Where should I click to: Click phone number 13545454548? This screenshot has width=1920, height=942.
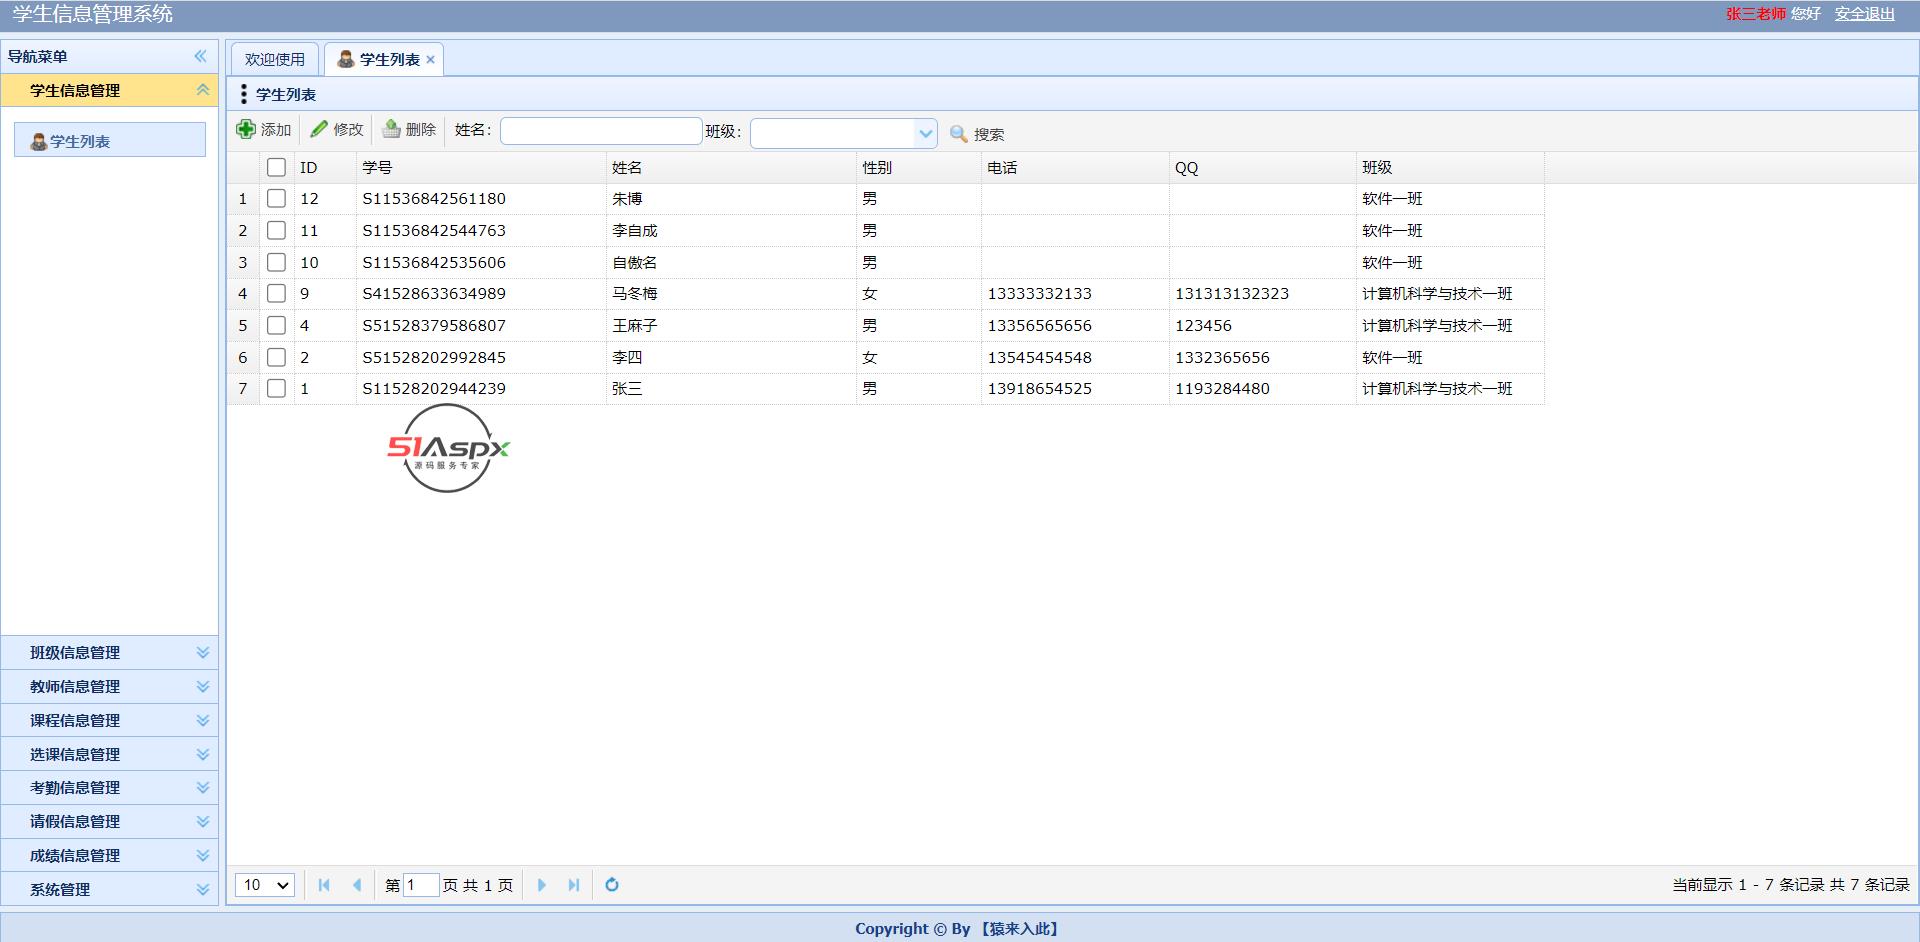(x=1040, y=358)
